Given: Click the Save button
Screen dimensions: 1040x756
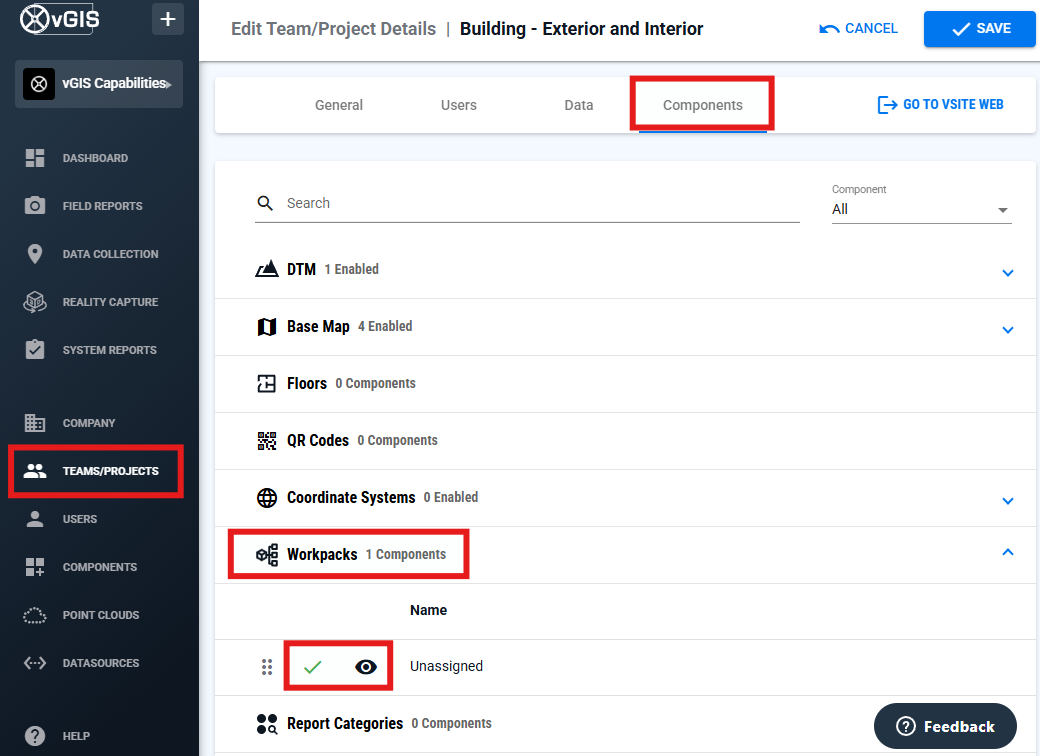Looking at the screenshot, I should pyautogui.click(x=980, y=29).
